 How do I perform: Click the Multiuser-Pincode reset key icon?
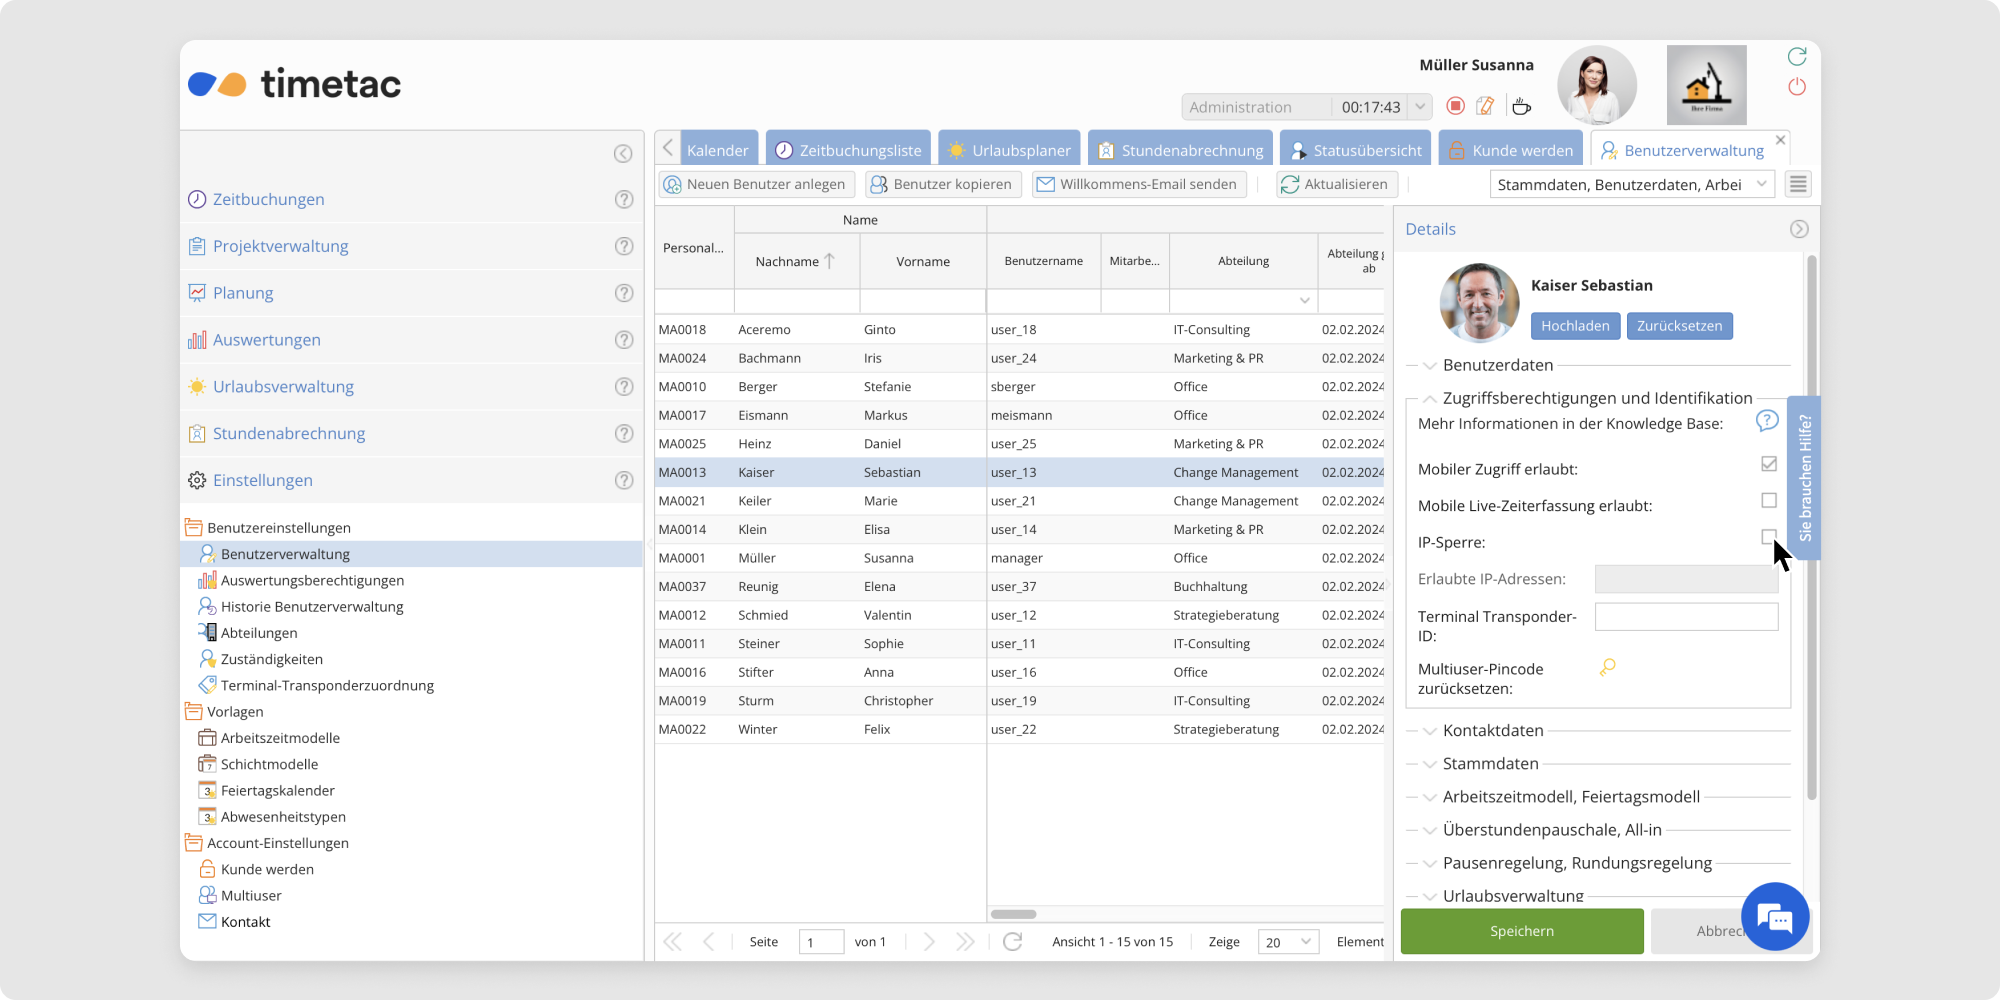tap(1608, 667)
